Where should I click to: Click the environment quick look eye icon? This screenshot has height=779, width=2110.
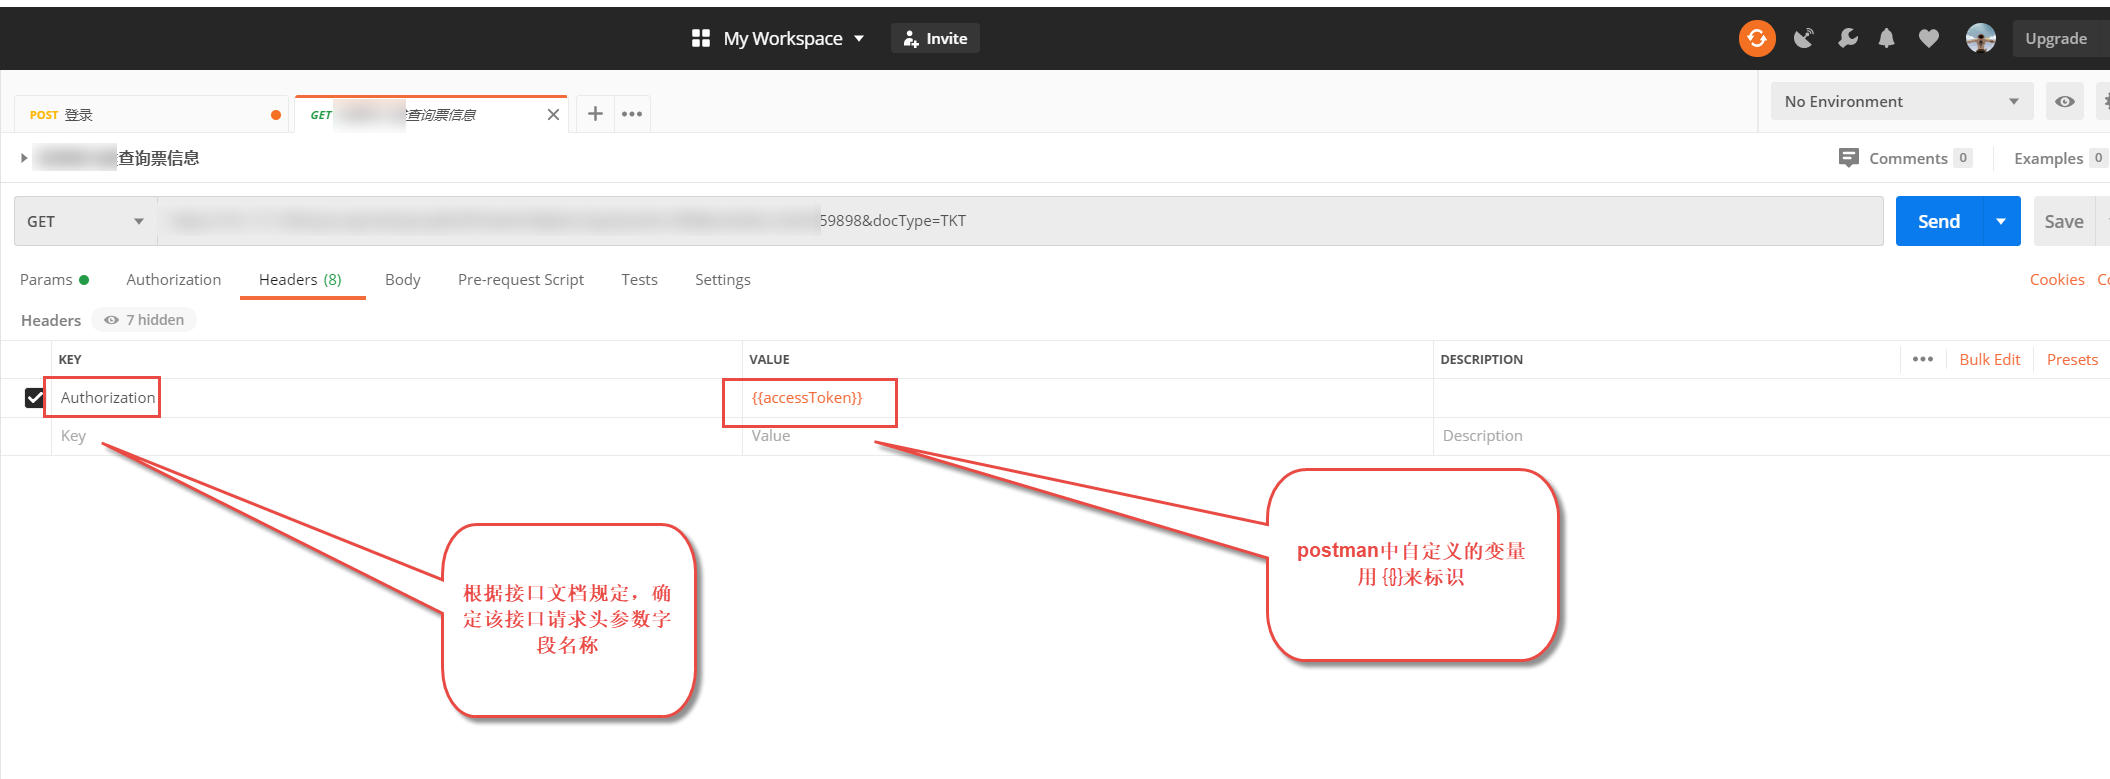[2064, 102]
